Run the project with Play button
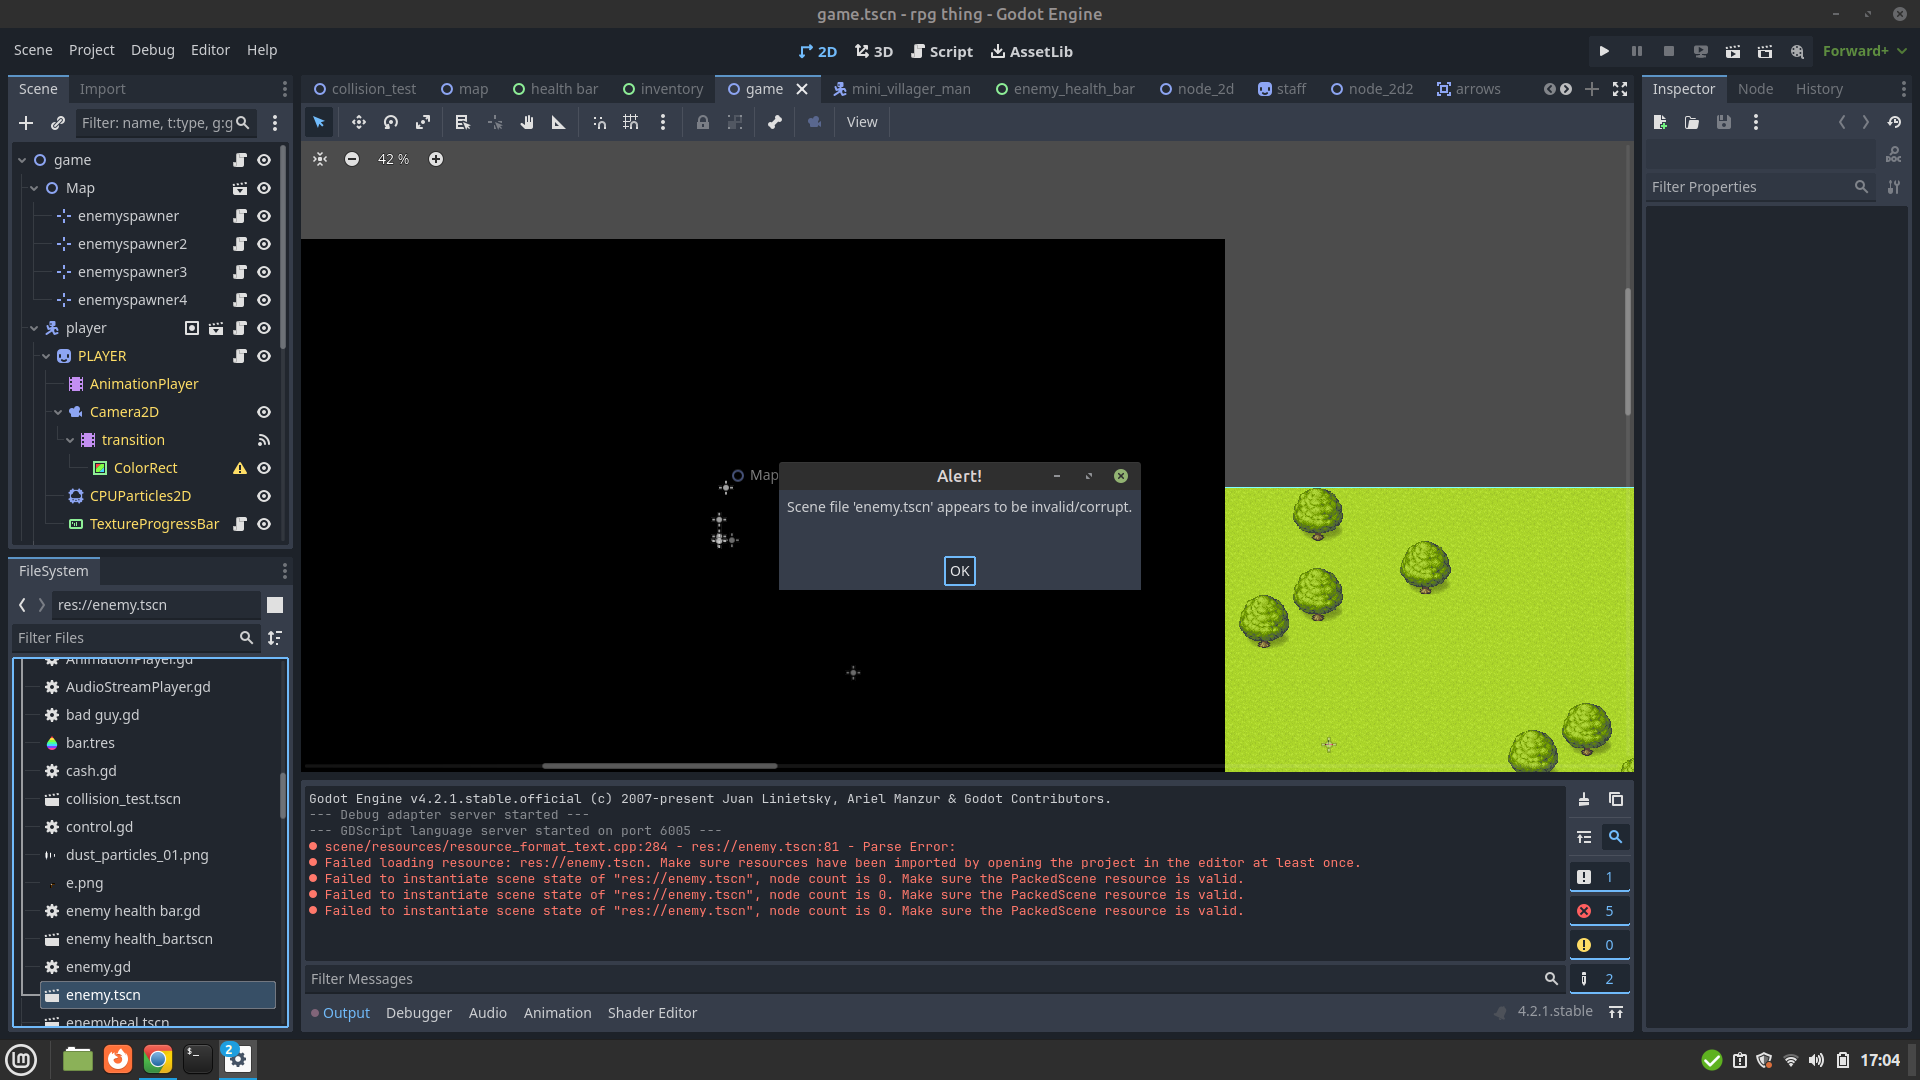 pyautogui.click(x=1604, y=51)
